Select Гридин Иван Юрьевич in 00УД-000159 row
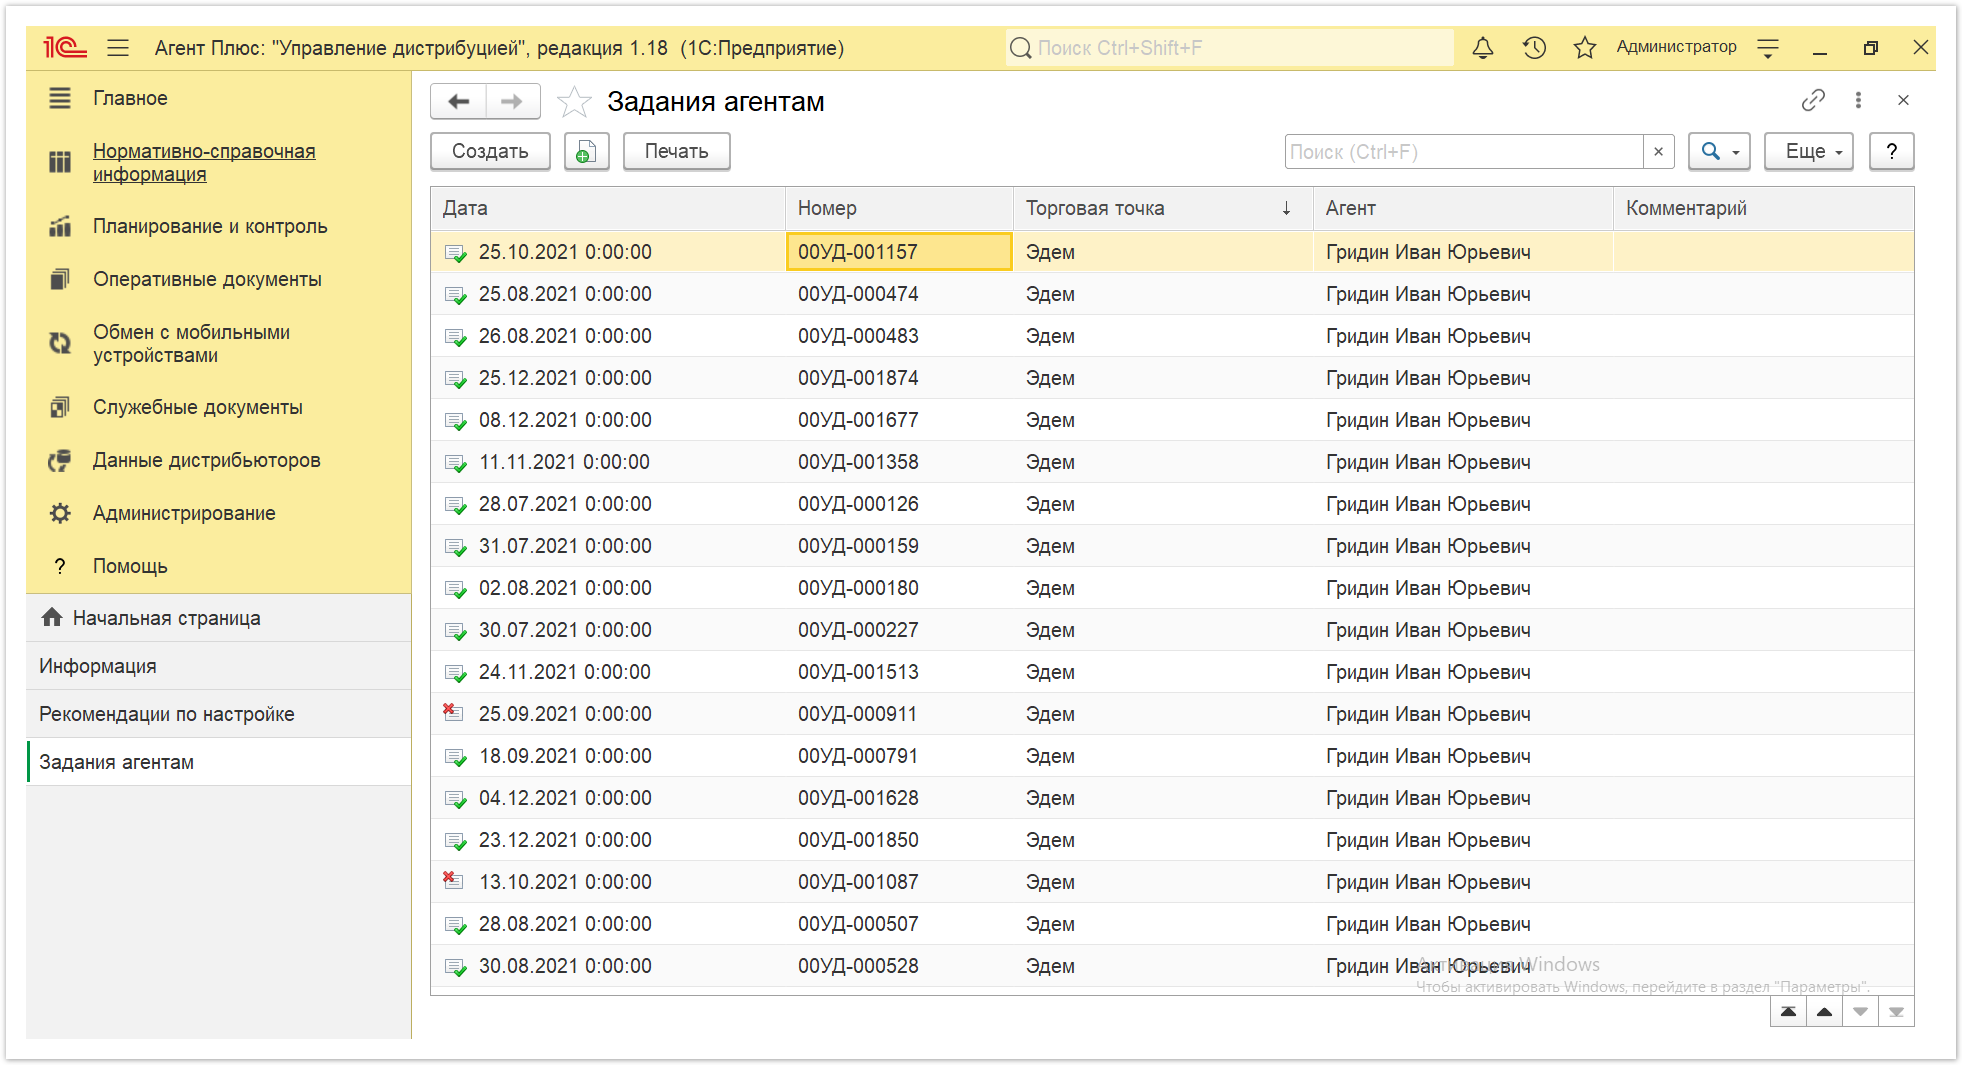 point(1428,546)
